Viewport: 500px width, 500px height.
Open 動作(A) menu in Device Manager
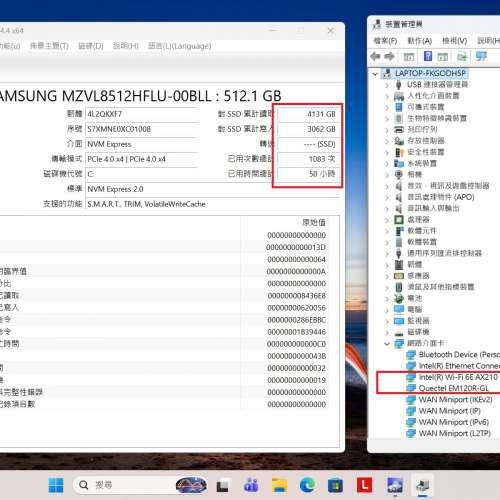(420, 41)
